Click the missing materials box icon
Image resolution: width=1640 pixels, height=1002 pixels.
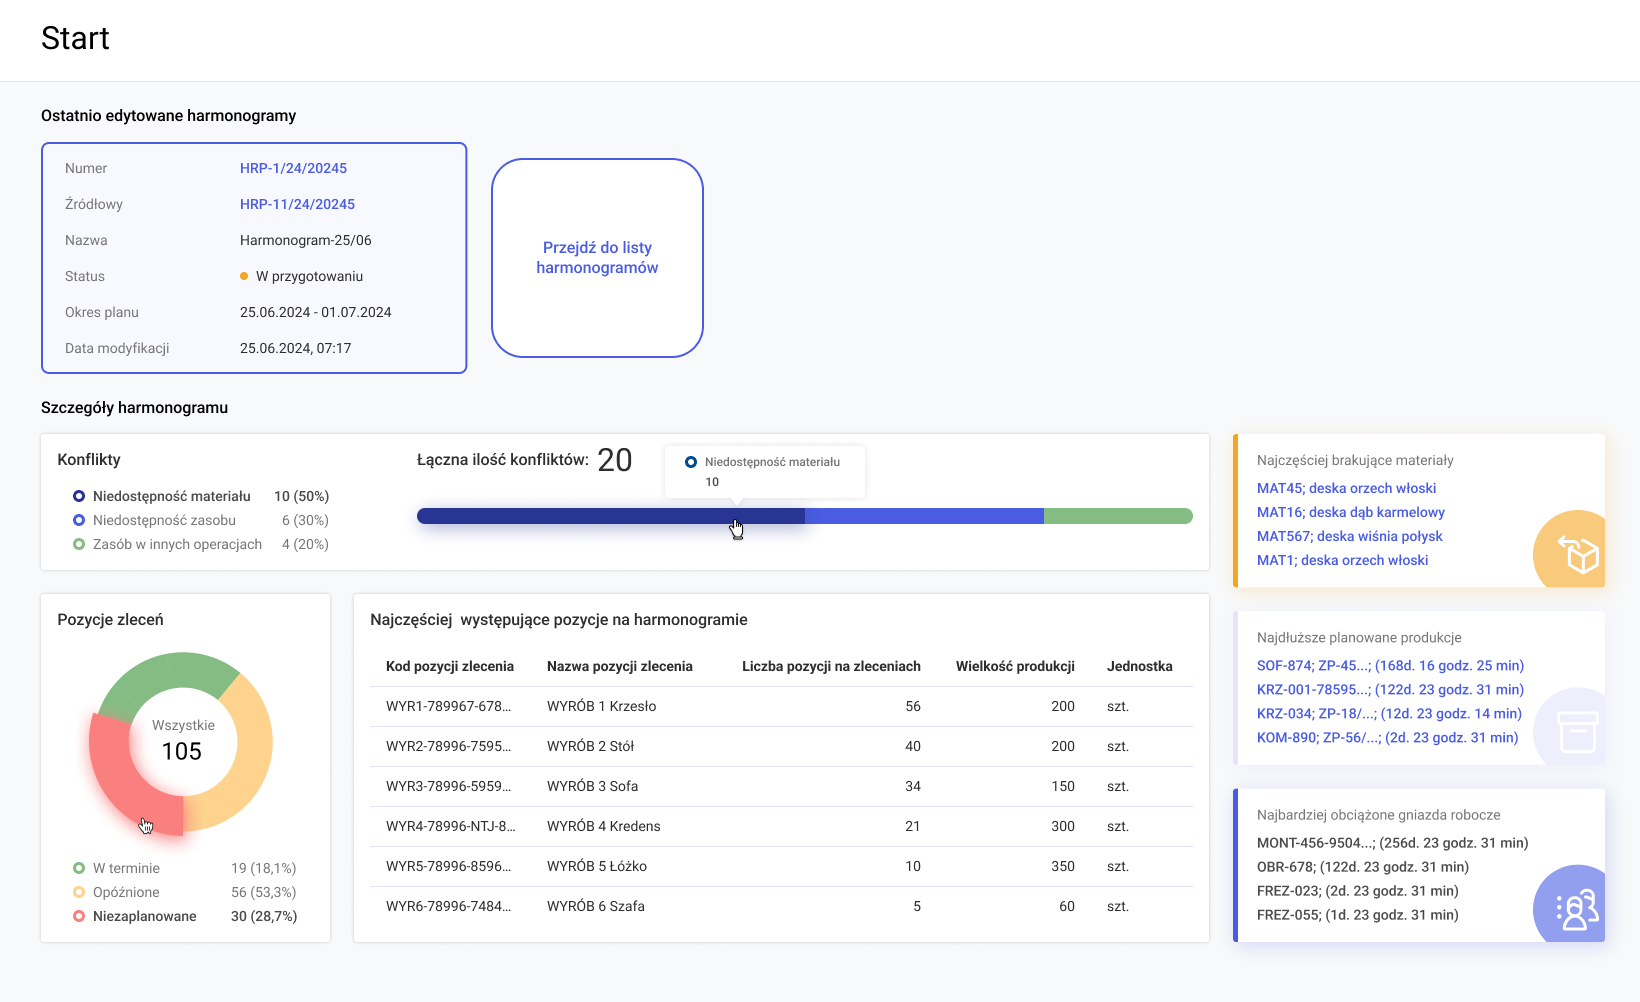(1577, 555)
